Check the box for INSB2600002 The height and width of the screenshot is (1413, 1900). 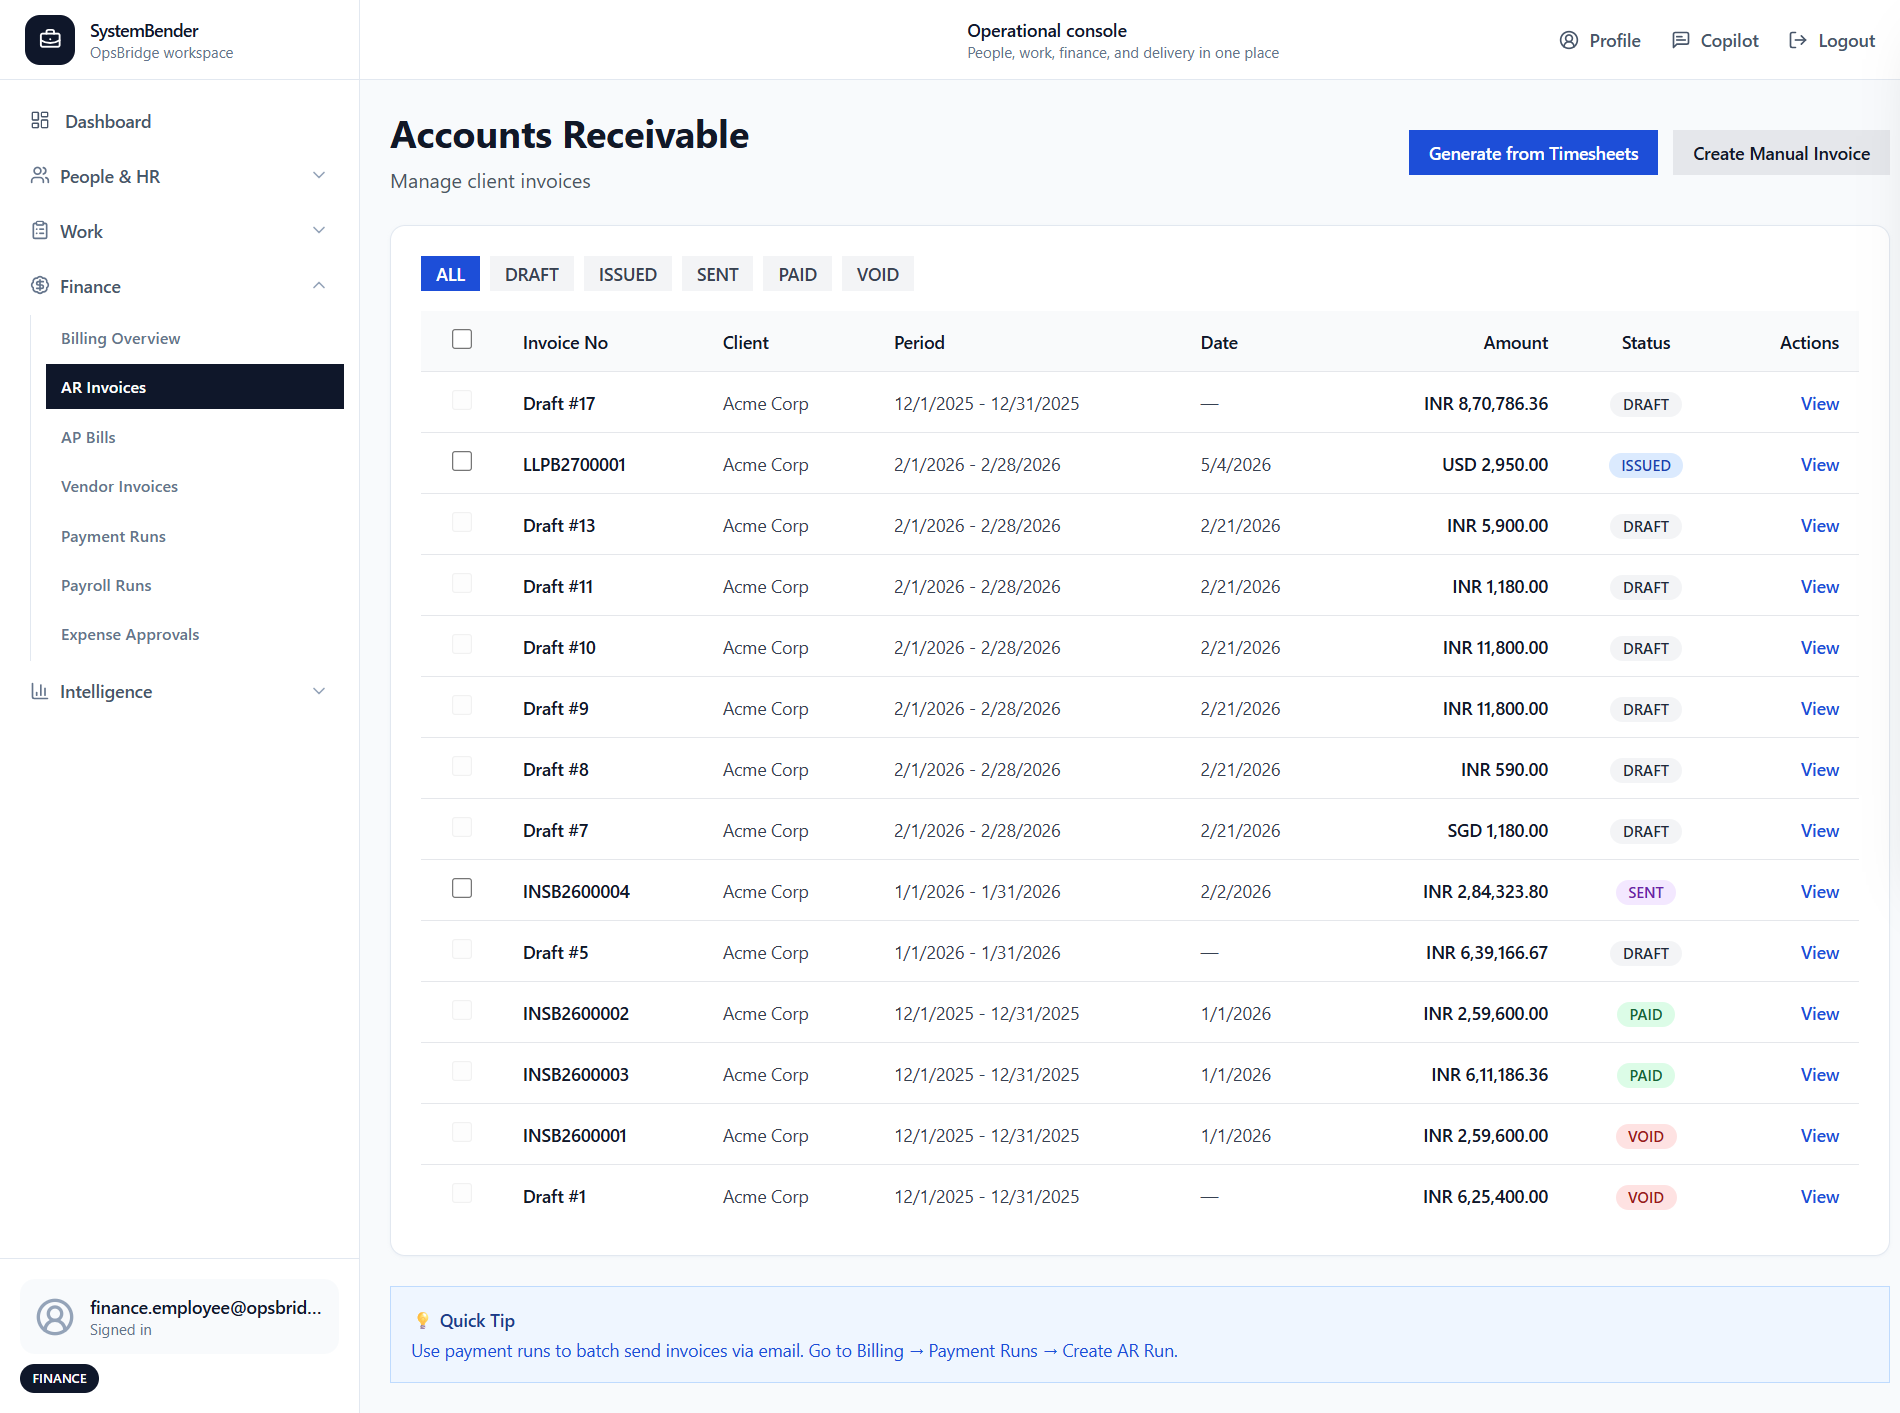462,1010
